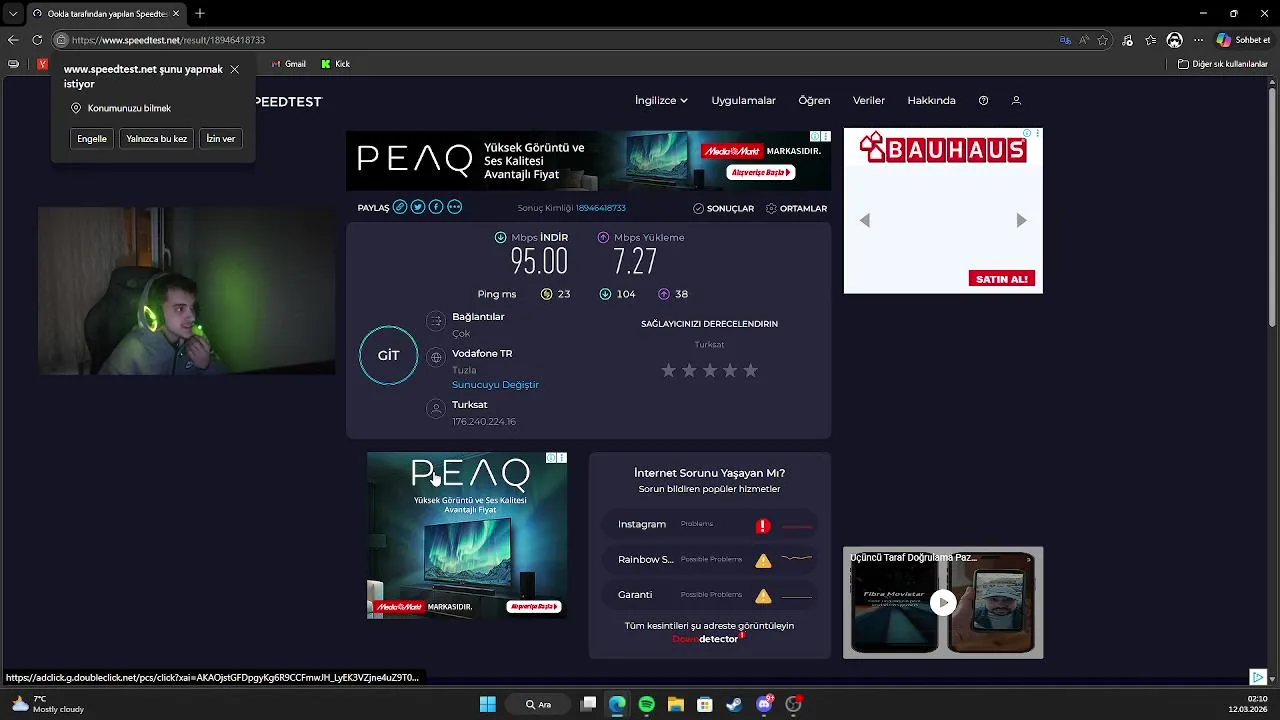Open the İngilizce language dropdown
The image size is (1280, 720).
click(x=661, y=101)
